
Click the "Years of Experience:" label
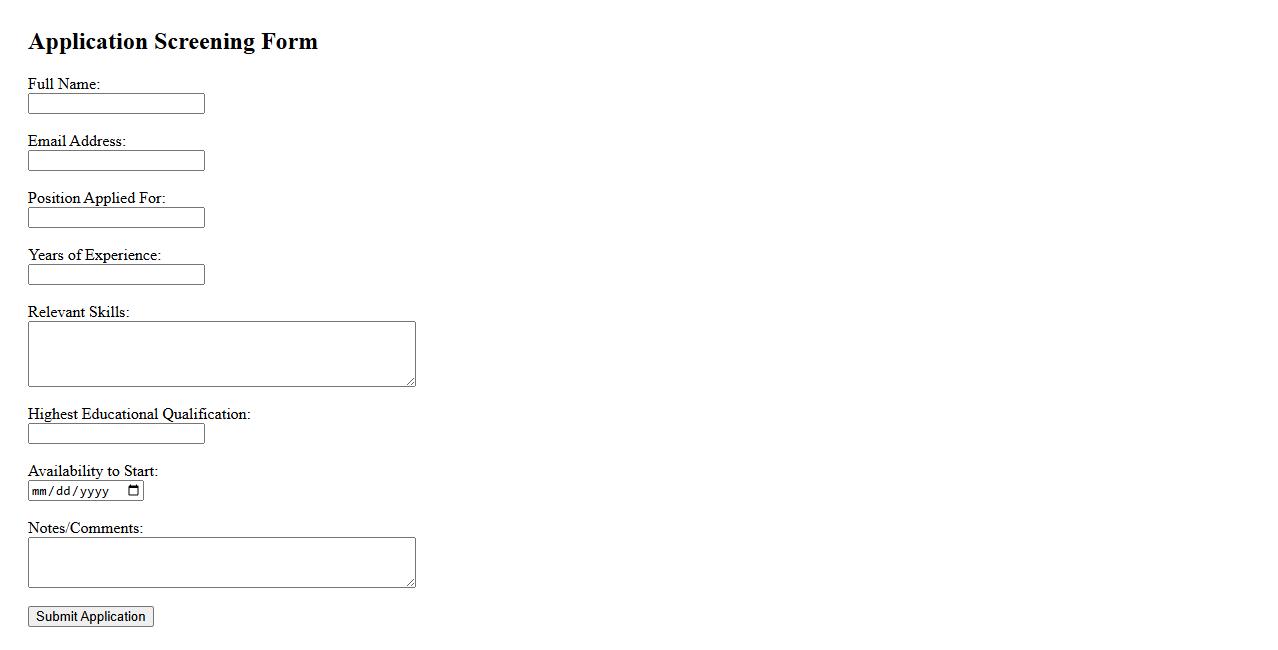(x=94, y=255)
